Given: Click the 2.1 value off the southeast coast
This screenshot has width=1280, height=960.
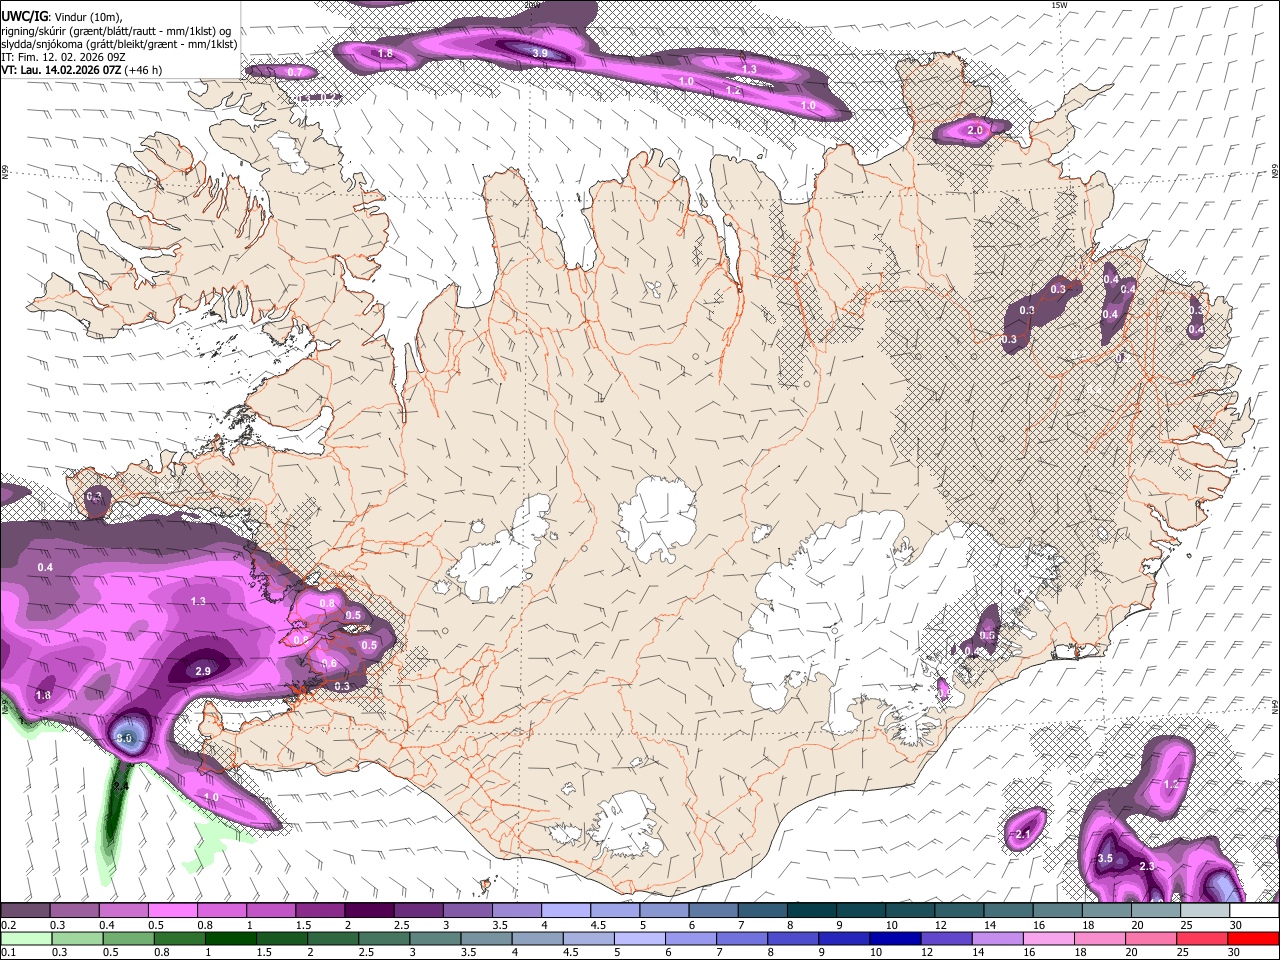Looking at the screenshot, I should pos(1022,834).
